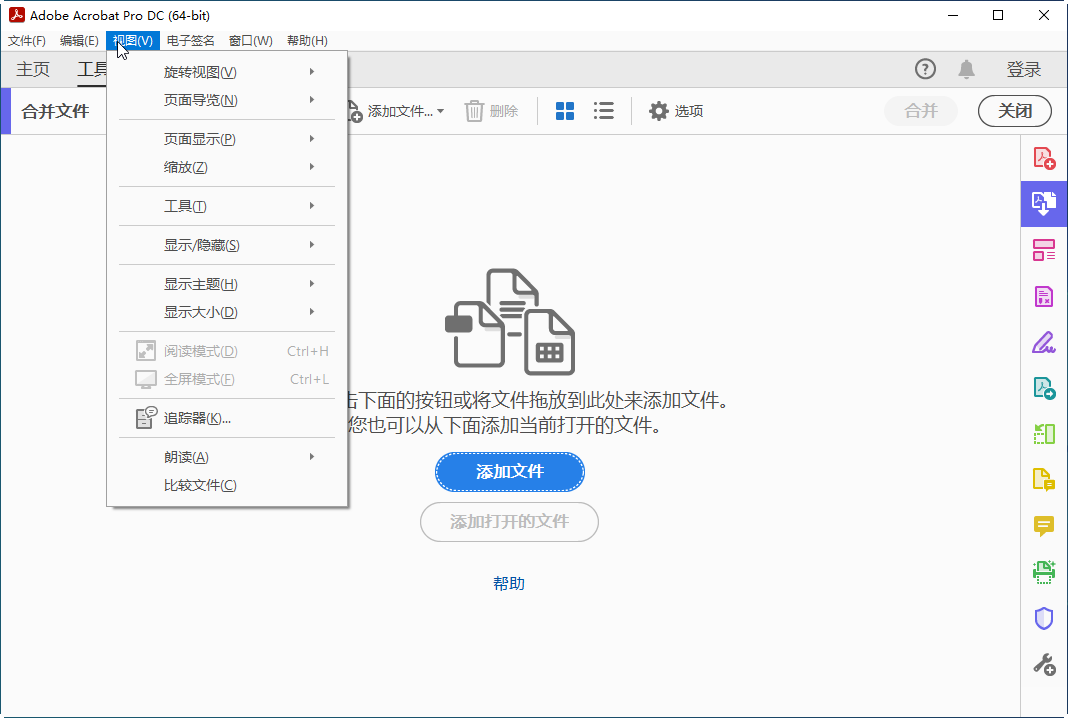Select the purple 填写和签名 pen icon
Viewport: 1068px width, 718px height.
[x=1044, y=342]
